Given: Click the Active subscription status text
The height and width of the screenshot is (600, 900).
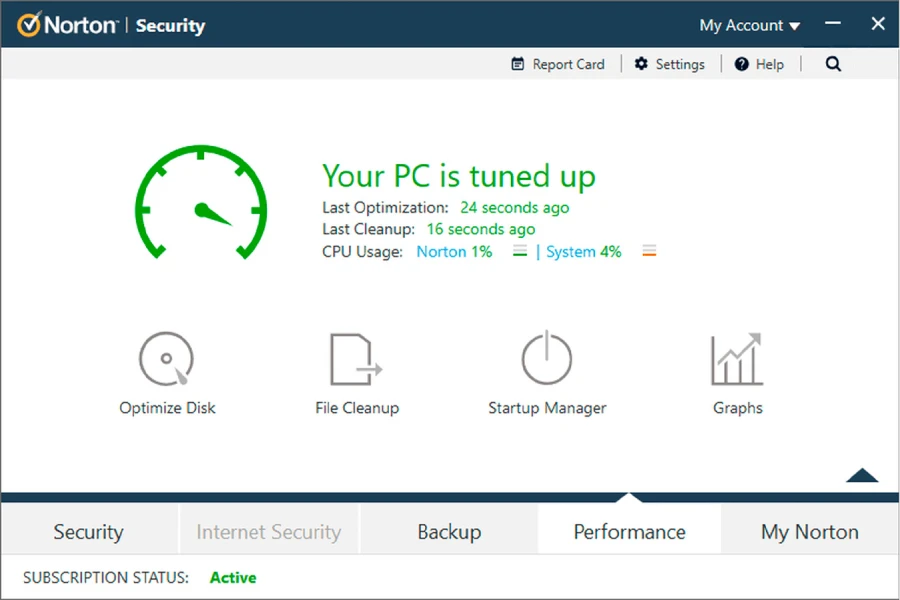Looking at the screenshot, I should [x=233, y=577].
